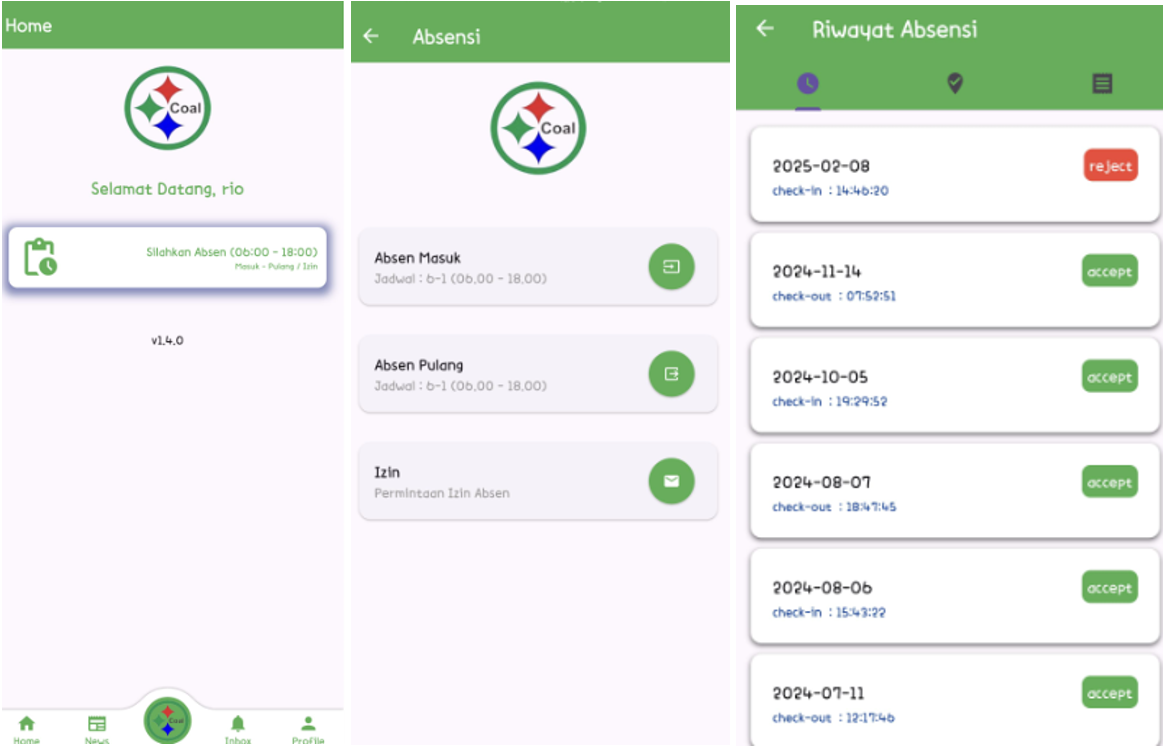This screenshot has width=1165, height=755.
Task: Tap the center Coal logo navigation button
Action: click(167, 720)
